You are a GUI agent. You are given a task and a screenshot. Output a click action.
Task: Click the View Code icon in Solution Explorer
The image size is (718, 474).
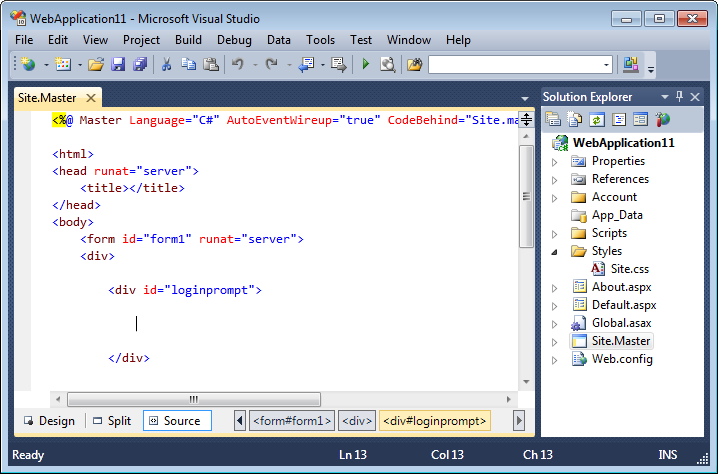(619, 120)
